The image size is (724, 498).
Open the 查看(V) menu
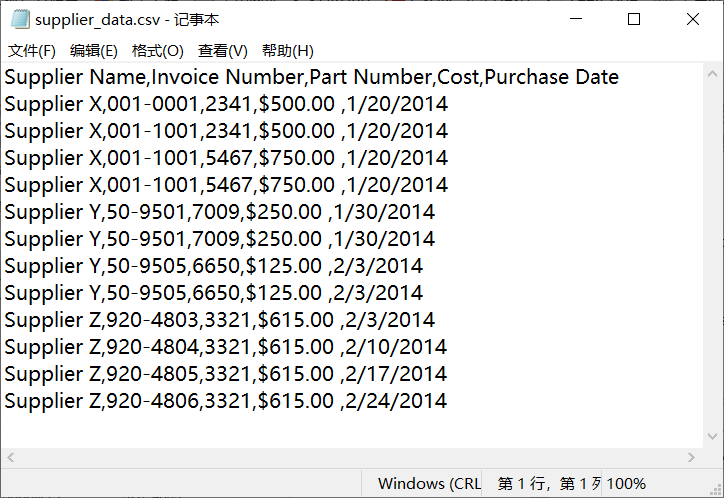[x=223, y=51]
